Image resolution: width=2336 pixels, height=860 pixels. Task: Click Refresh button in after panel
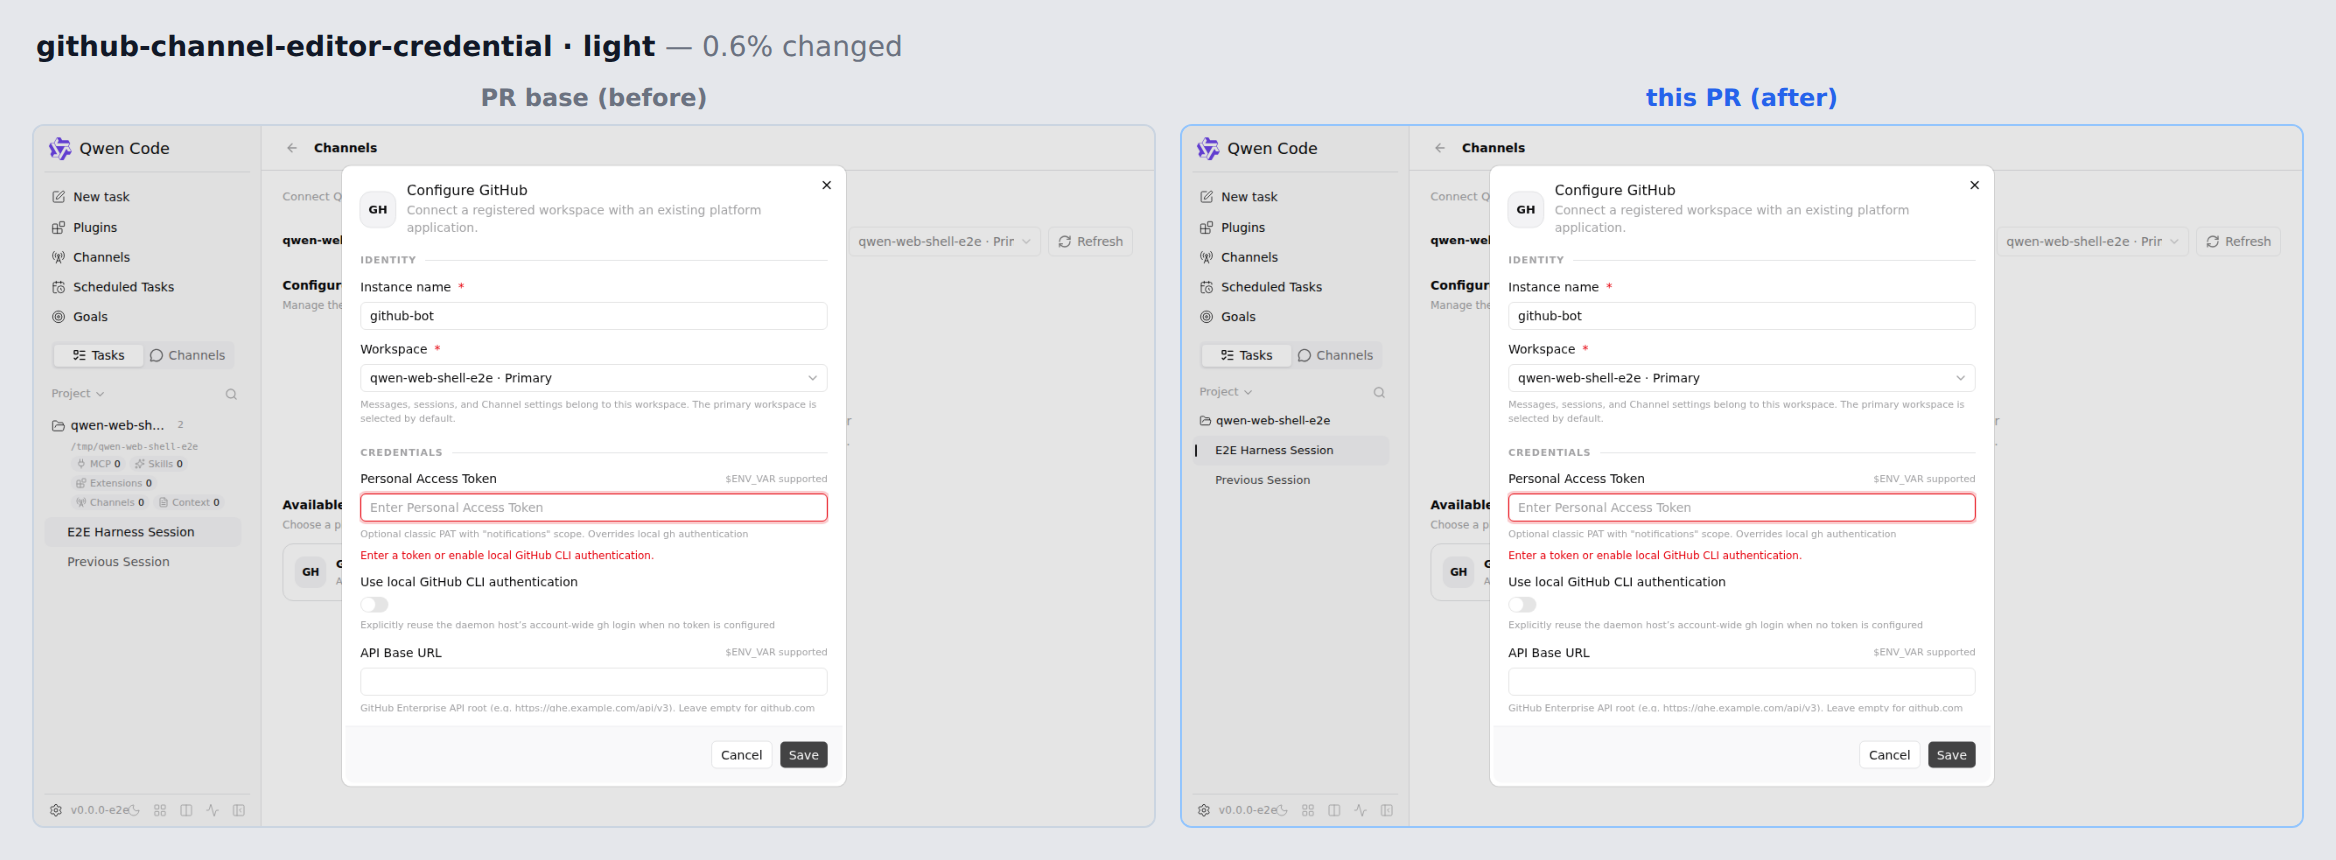[x=2239, y=242]
